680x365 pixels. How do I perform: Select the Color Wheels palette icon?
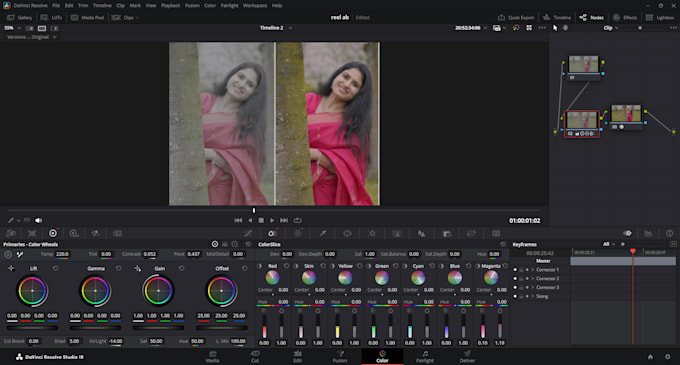click(53, 233)
